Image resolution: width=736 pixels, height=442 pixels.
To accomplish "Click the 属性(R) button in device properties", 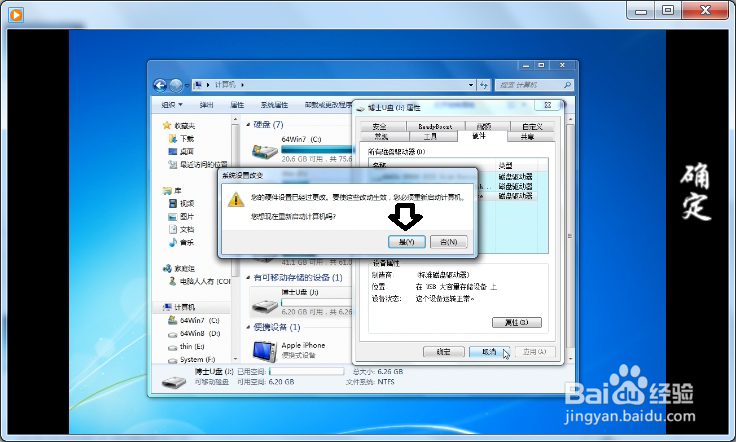I will click(x=516, y=322).
